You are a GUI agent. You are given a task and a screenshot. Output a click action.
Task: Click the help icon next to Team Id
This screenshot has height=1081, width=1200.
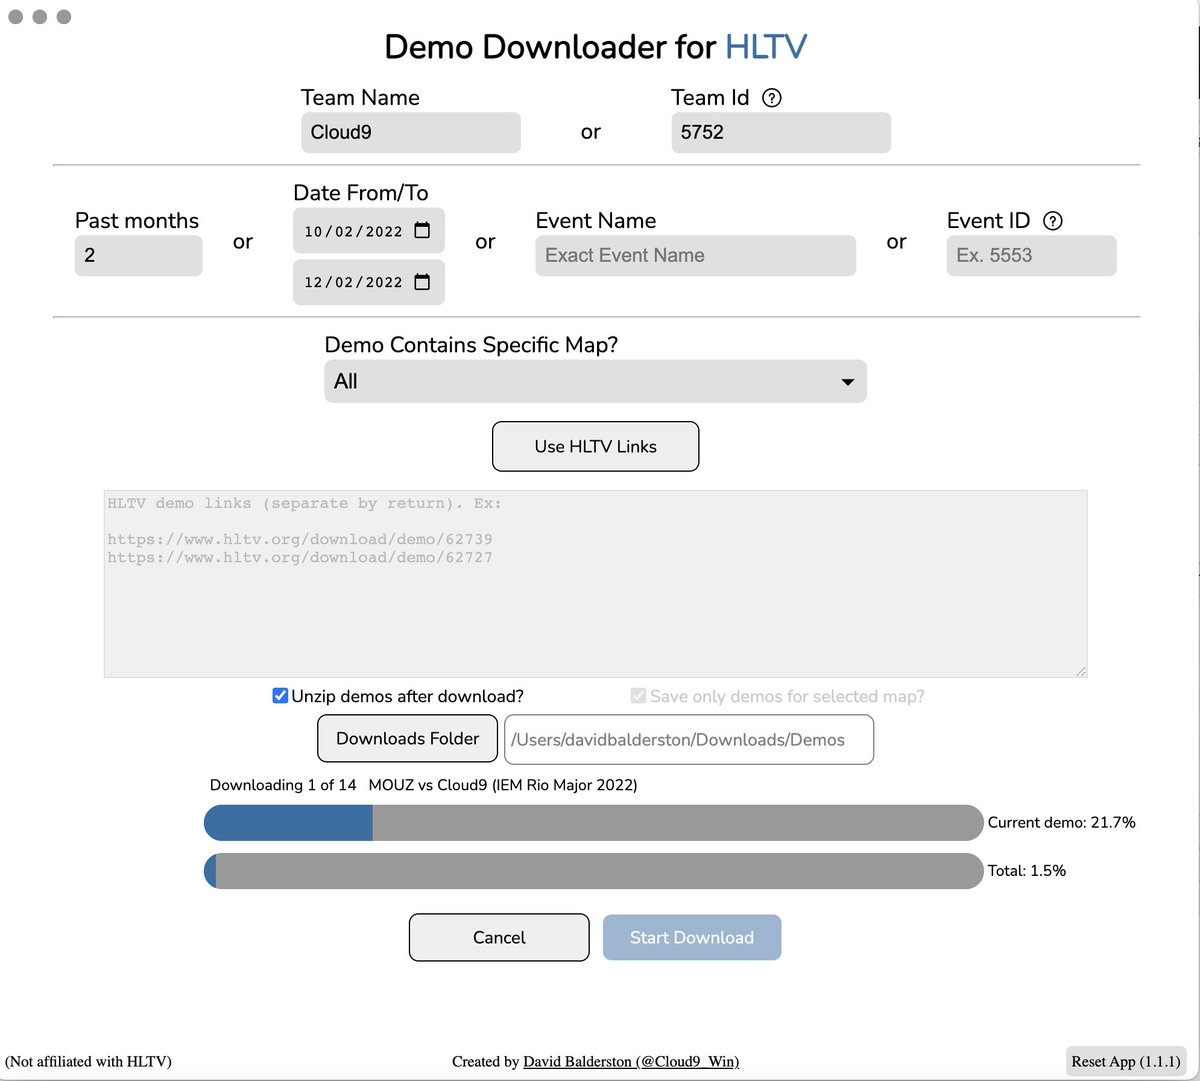(x=770, y=97)
